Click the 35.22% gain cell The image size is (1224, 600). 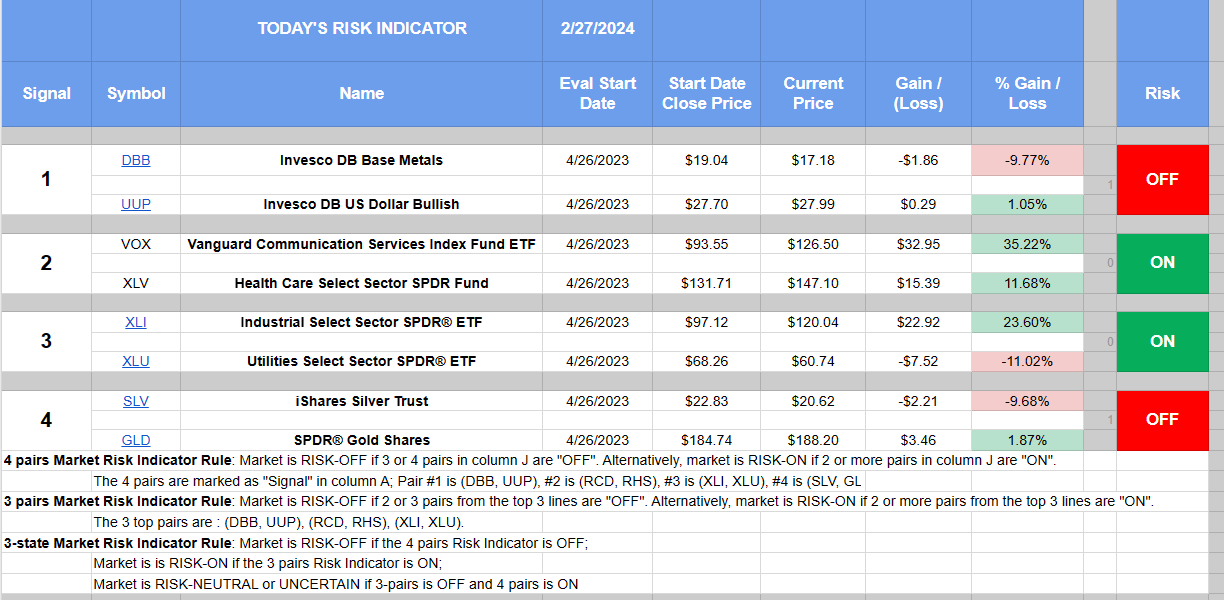pos(1027,244)
